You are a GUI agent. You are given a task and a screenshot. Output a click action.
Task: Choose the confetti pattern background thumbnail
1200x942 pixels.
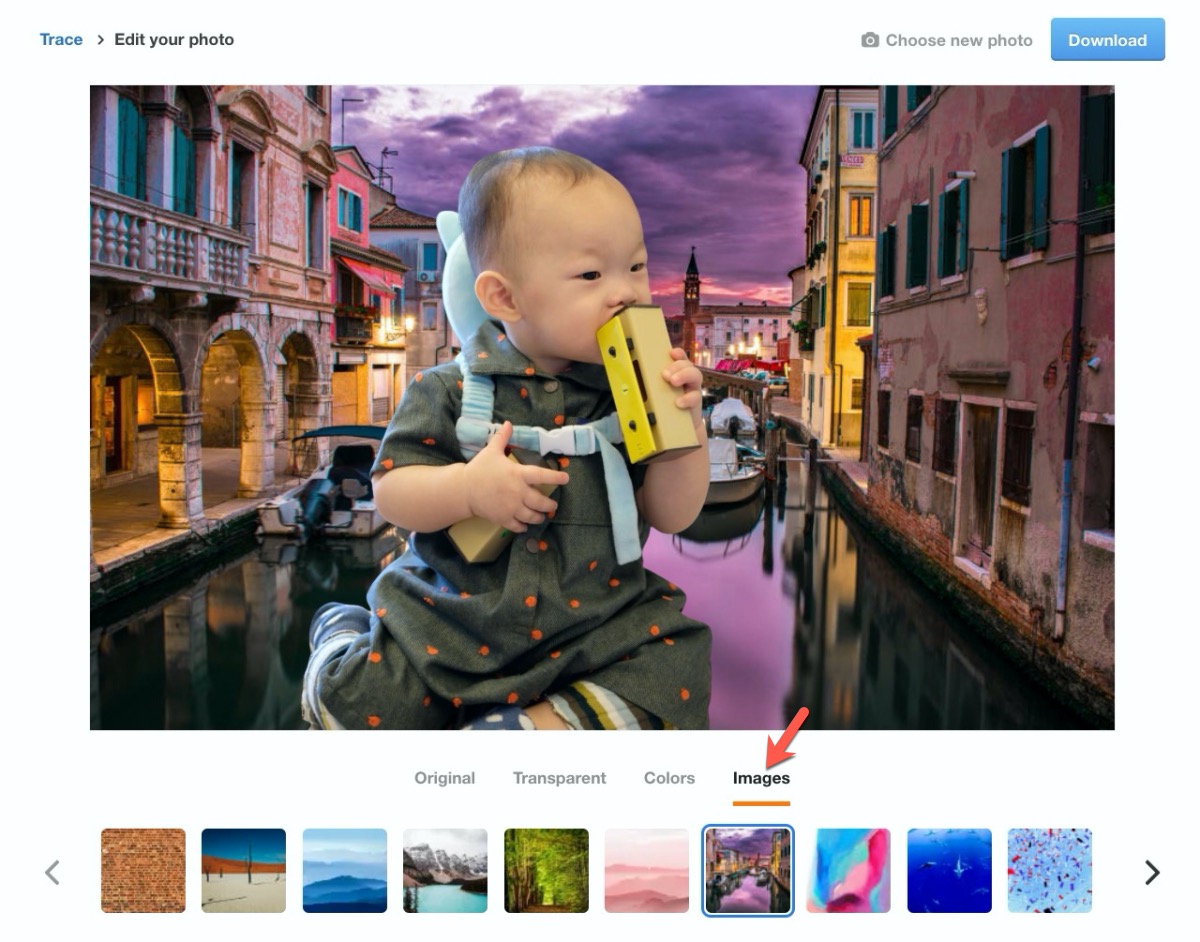[1050, 870]
